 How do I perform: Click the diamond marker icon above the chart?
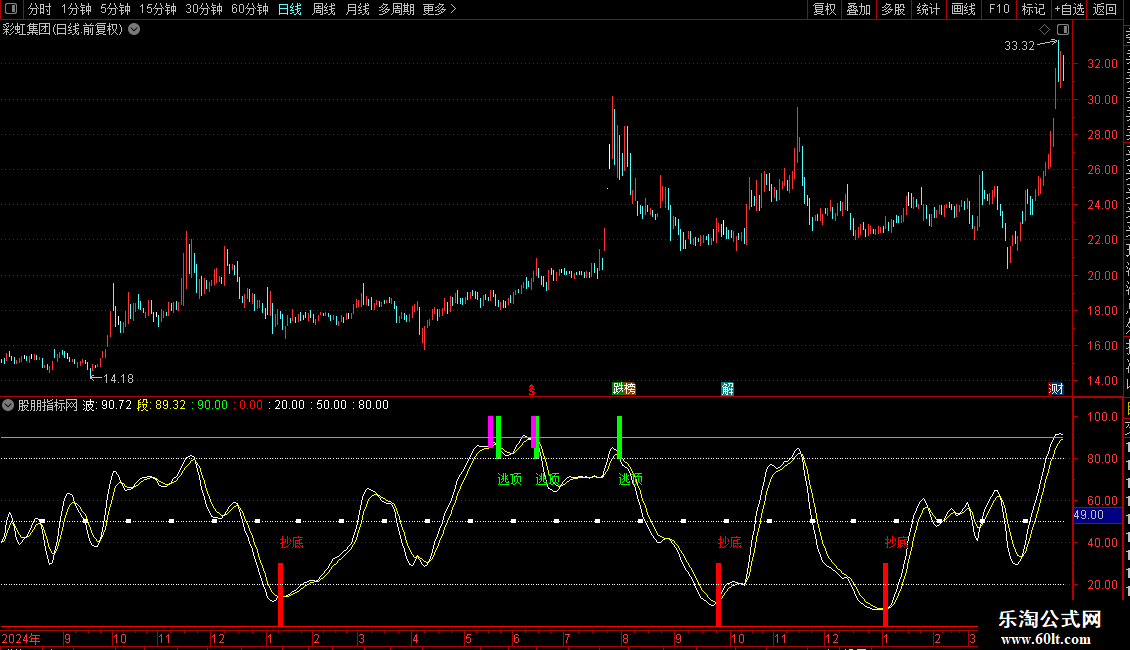pyautogui.click(x=1044, y=30)
